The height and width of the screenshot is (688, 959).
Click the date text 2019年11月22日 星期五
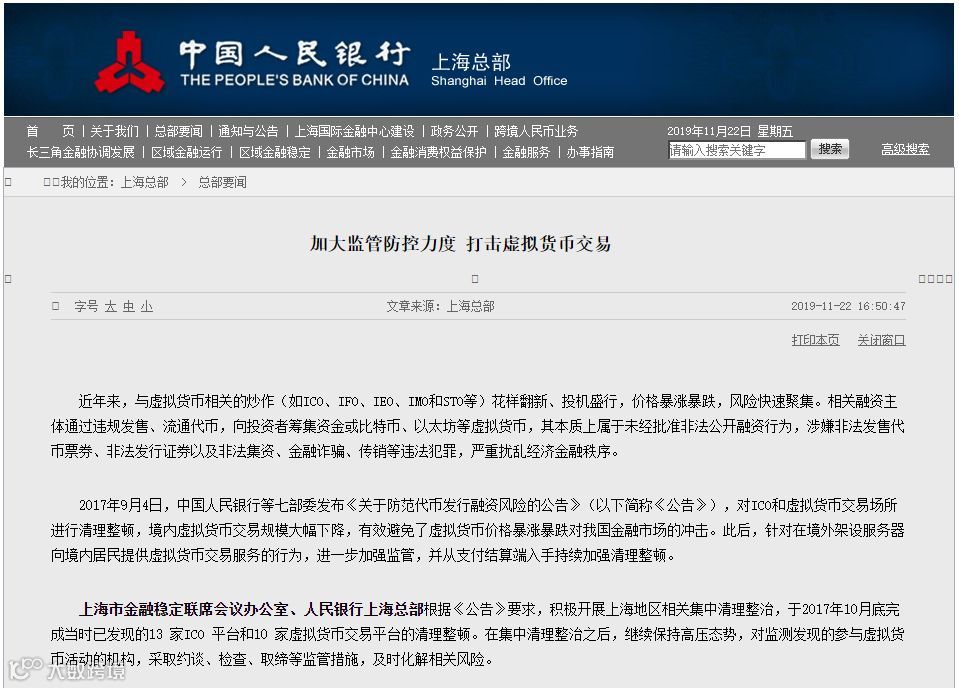(x=729, y=131)
